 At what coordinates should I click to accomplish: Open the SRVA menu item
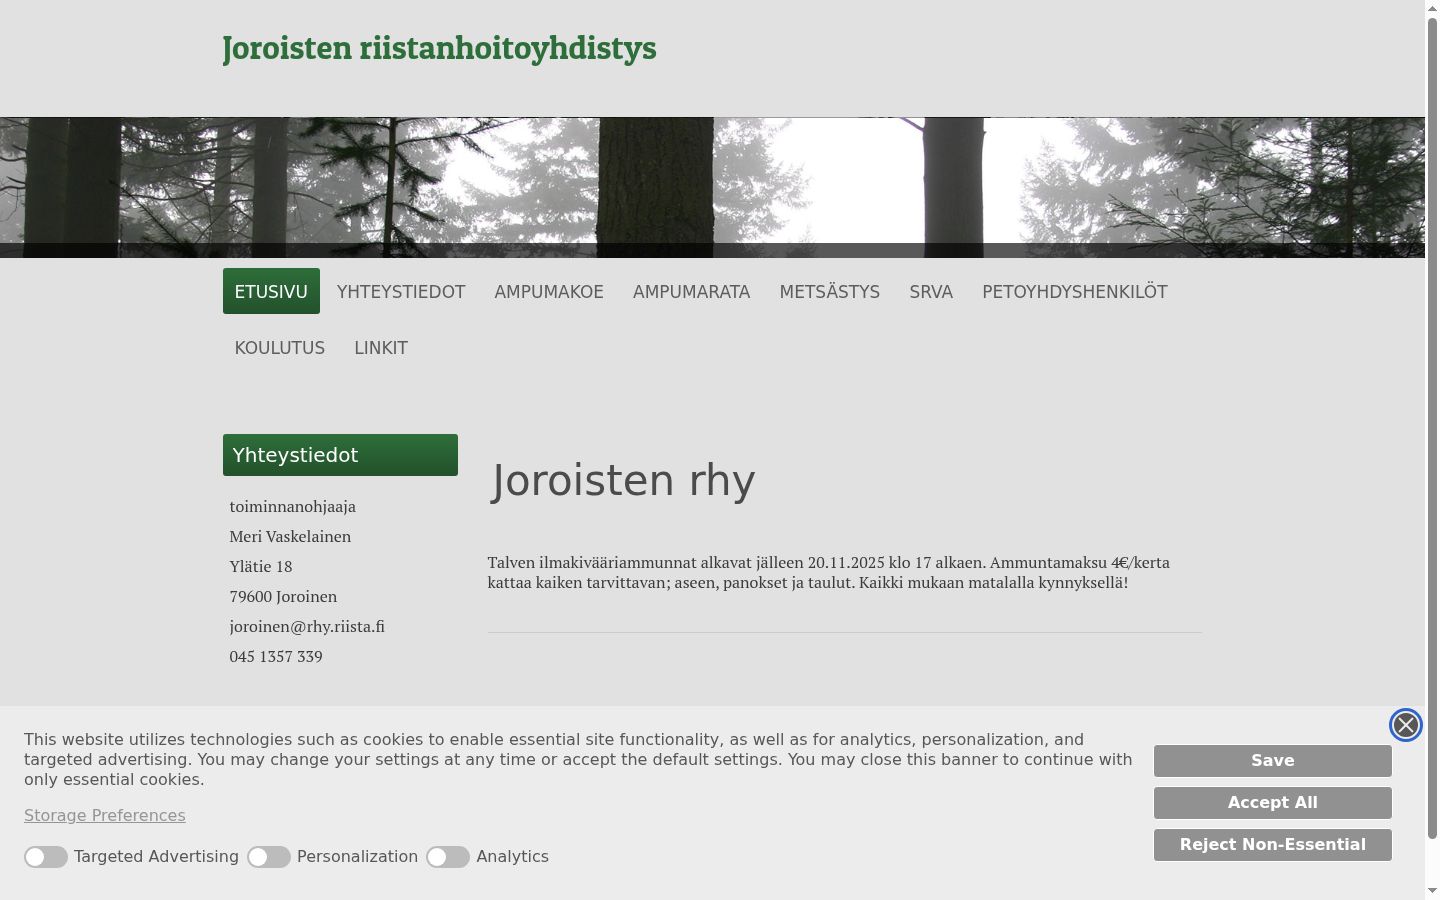[x=931, y=292]
